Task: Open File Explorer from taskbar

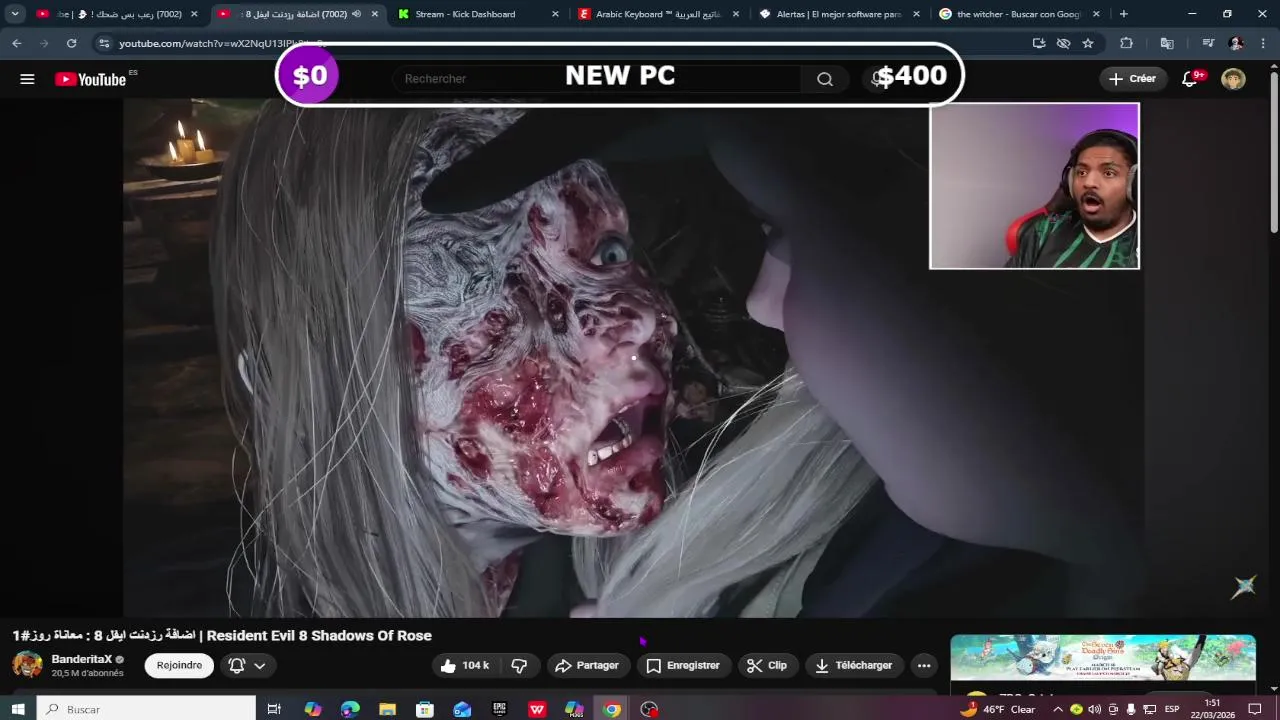Action: coord(387,709)
